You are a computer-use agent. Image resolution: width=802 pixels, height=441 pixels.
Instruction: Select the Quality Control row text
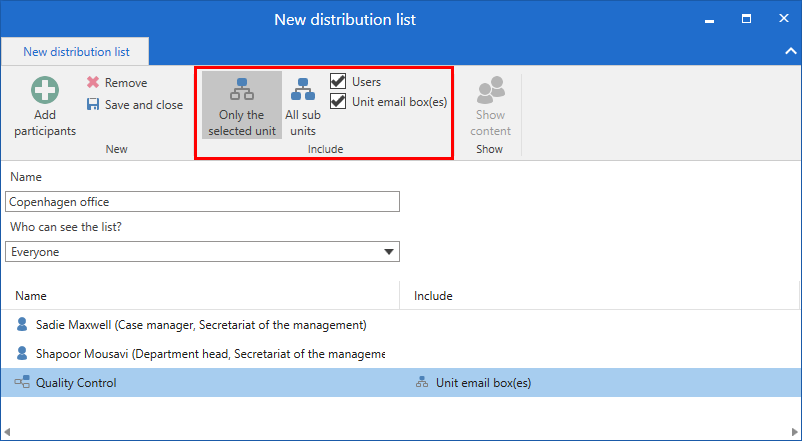pos(76,383)
